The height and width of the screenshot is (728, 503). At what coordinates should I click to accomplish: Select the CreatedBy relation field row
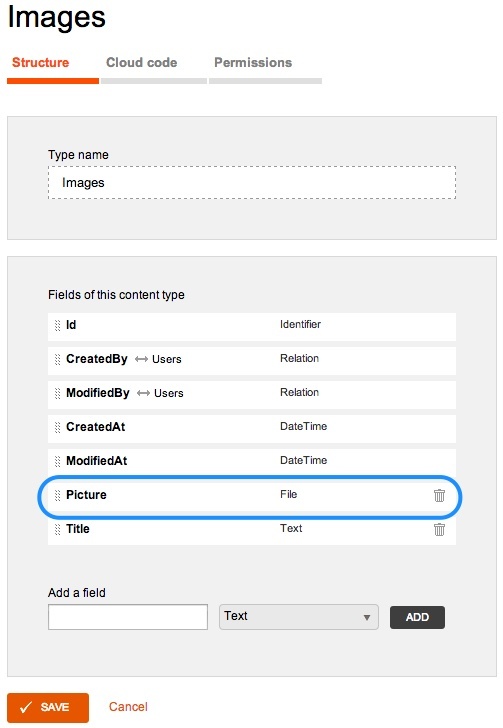(252, 359)
